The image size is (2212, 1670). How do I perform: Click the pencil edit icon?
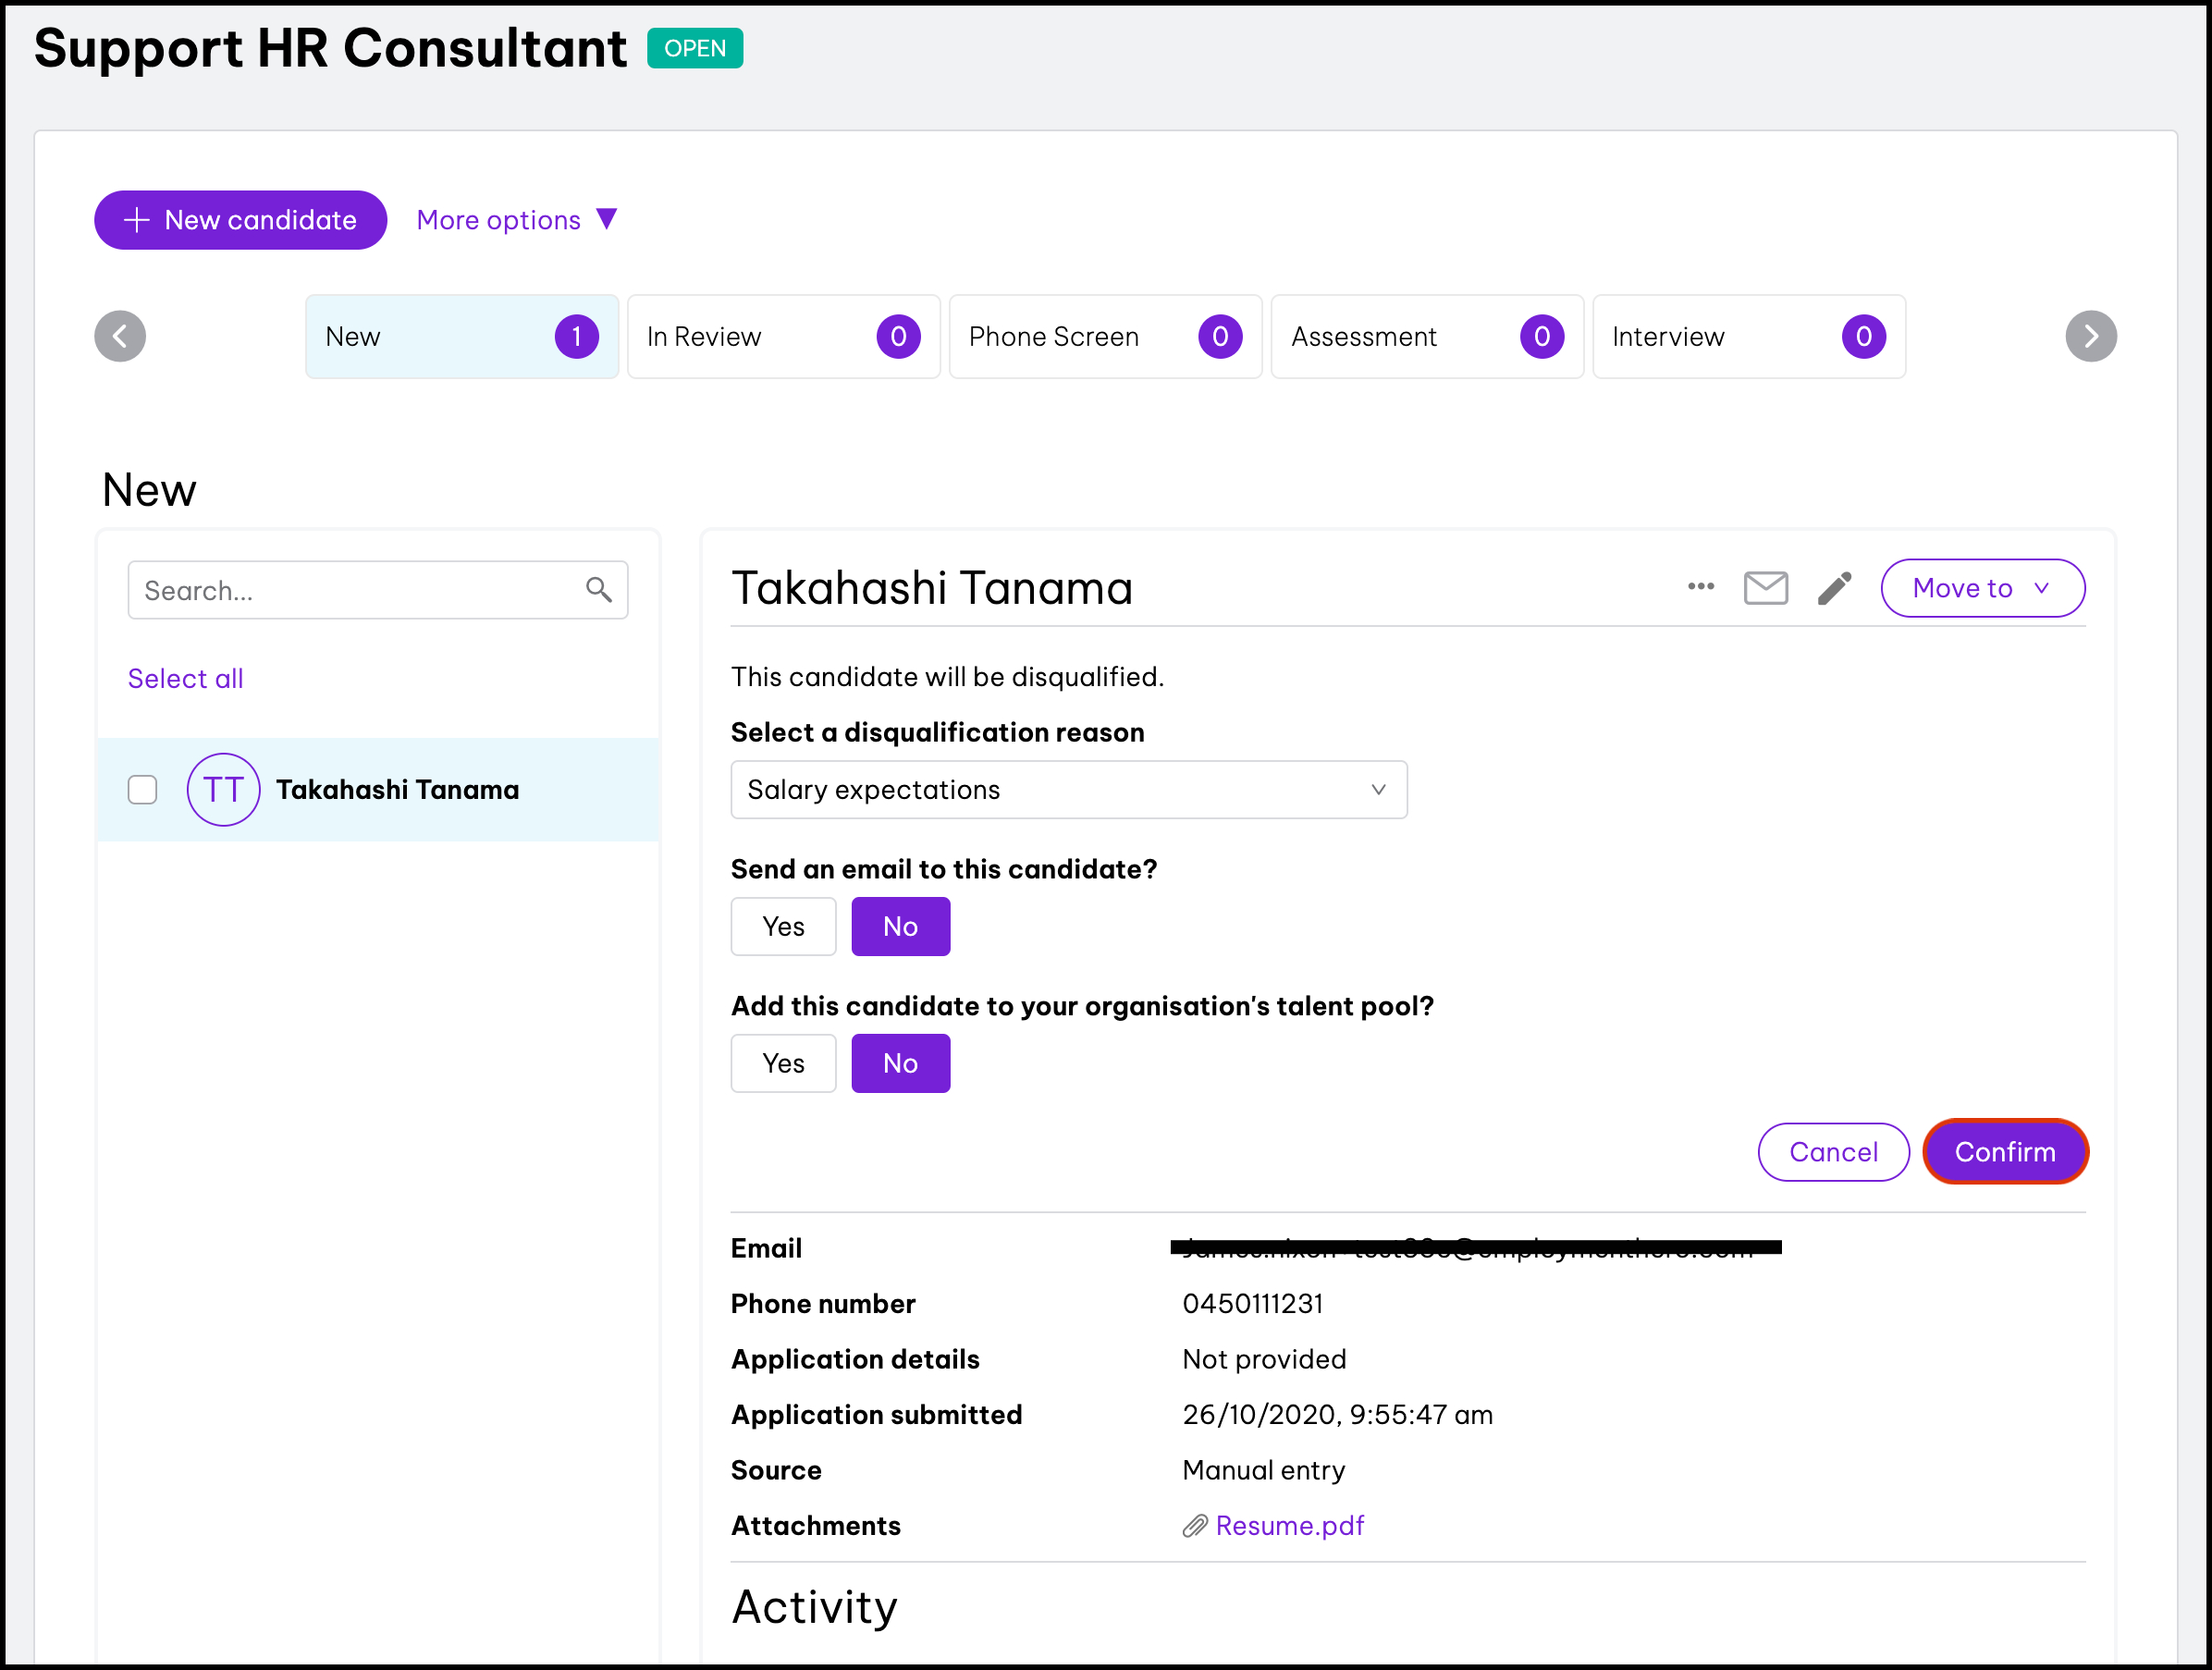pyautogui.click(x=1834, y=588)
